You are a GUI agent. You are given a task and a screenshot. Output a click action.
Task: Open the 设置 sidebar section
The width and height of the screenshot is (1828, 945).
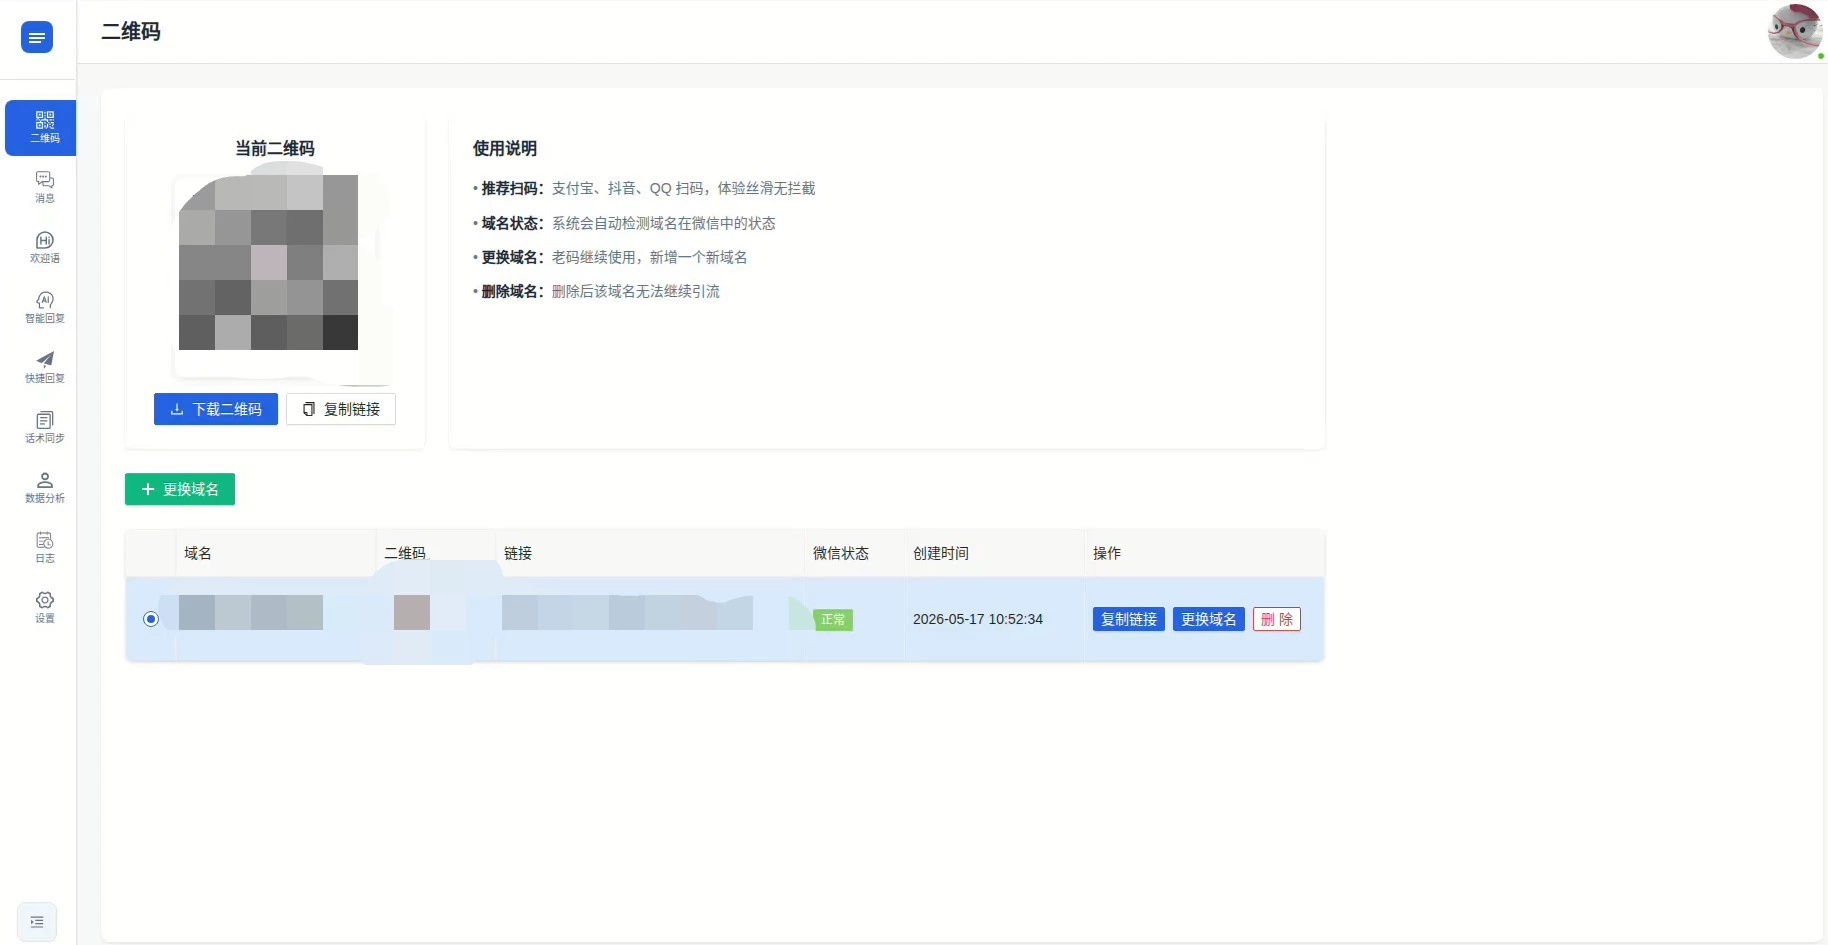click(x=44, y=607)
